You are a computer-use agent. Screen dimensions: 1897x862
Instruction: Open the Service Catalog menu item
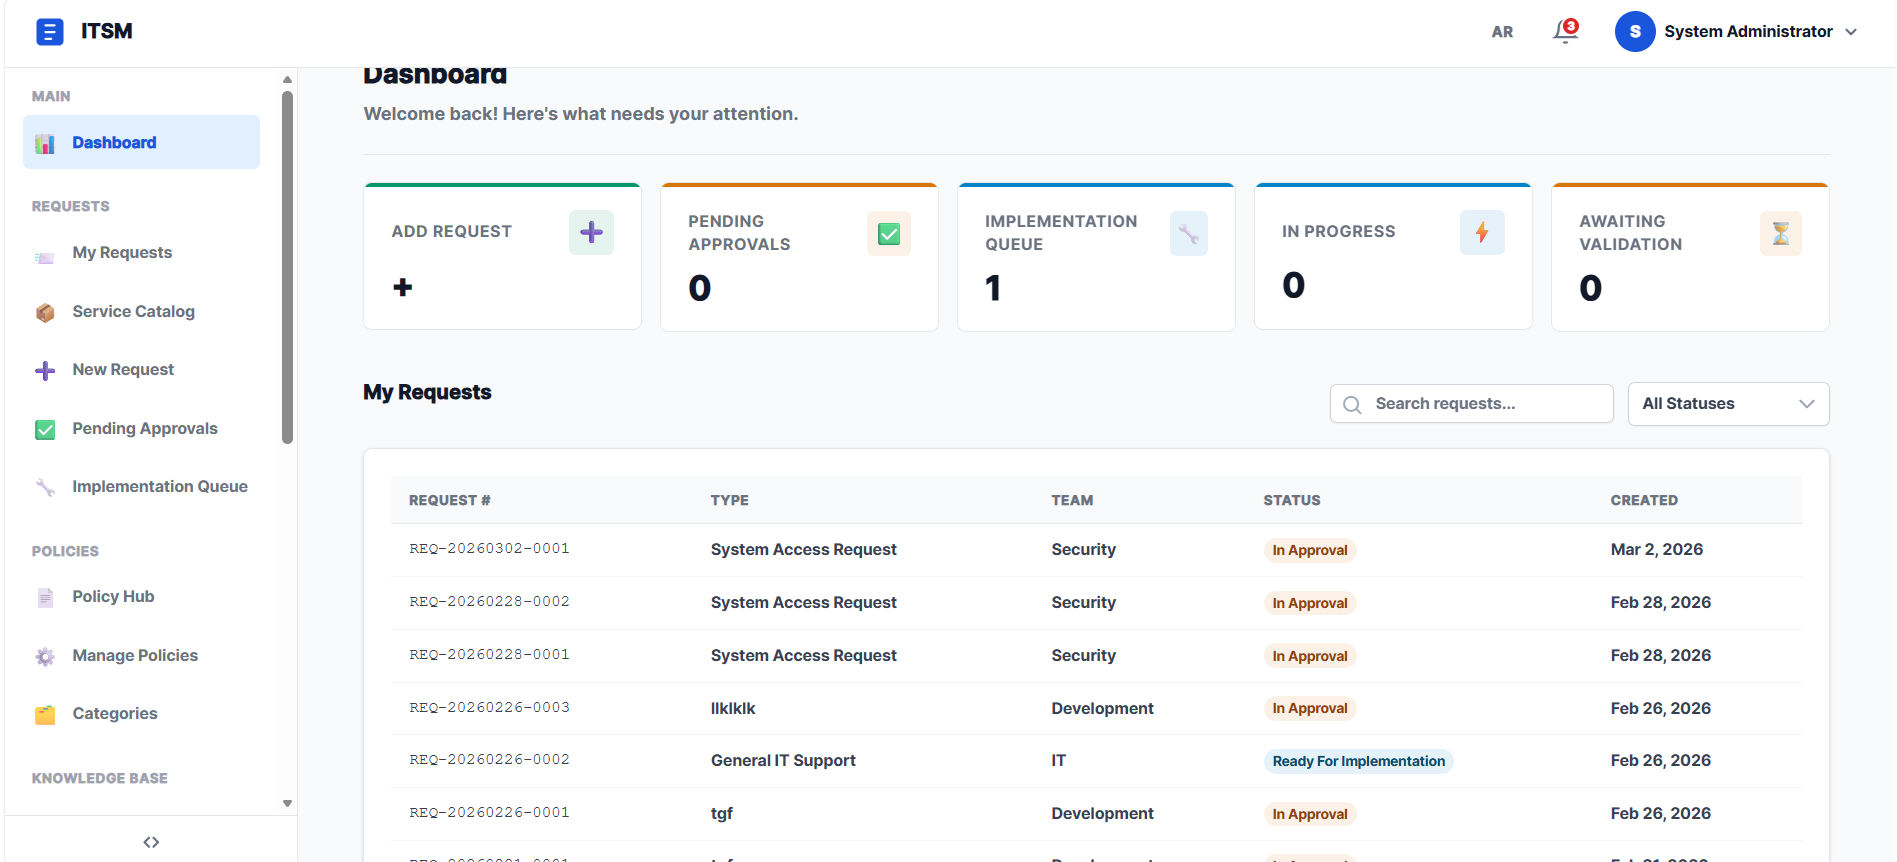tap(141, 312)
